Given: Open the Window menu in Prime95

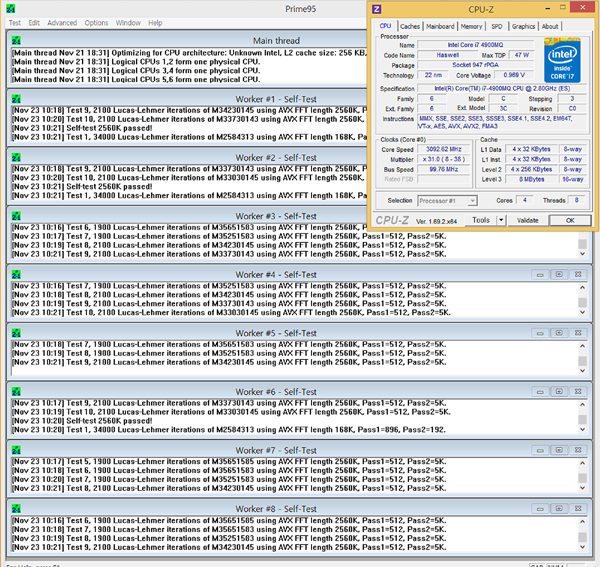Looking at the screenshot, I should tap(128, 23).
